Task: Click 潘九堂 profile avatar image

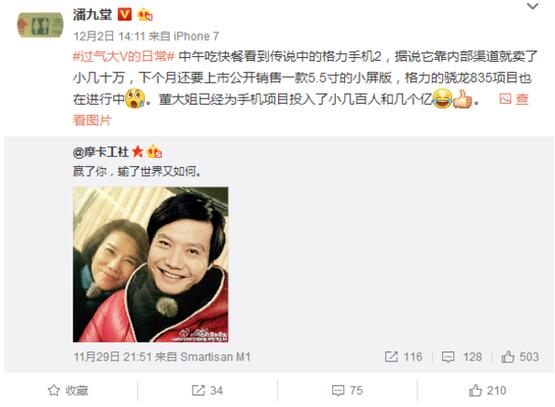Action: [40, 25]
